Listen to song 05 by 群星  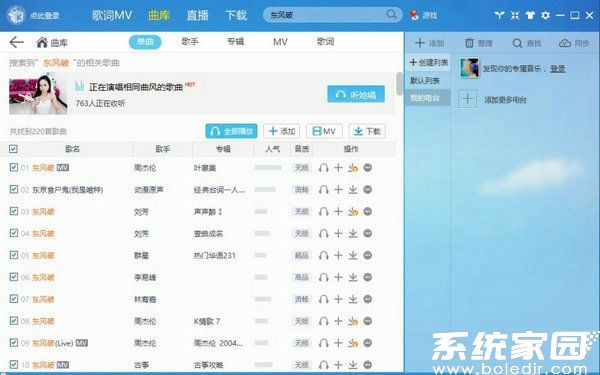(324, 255)
